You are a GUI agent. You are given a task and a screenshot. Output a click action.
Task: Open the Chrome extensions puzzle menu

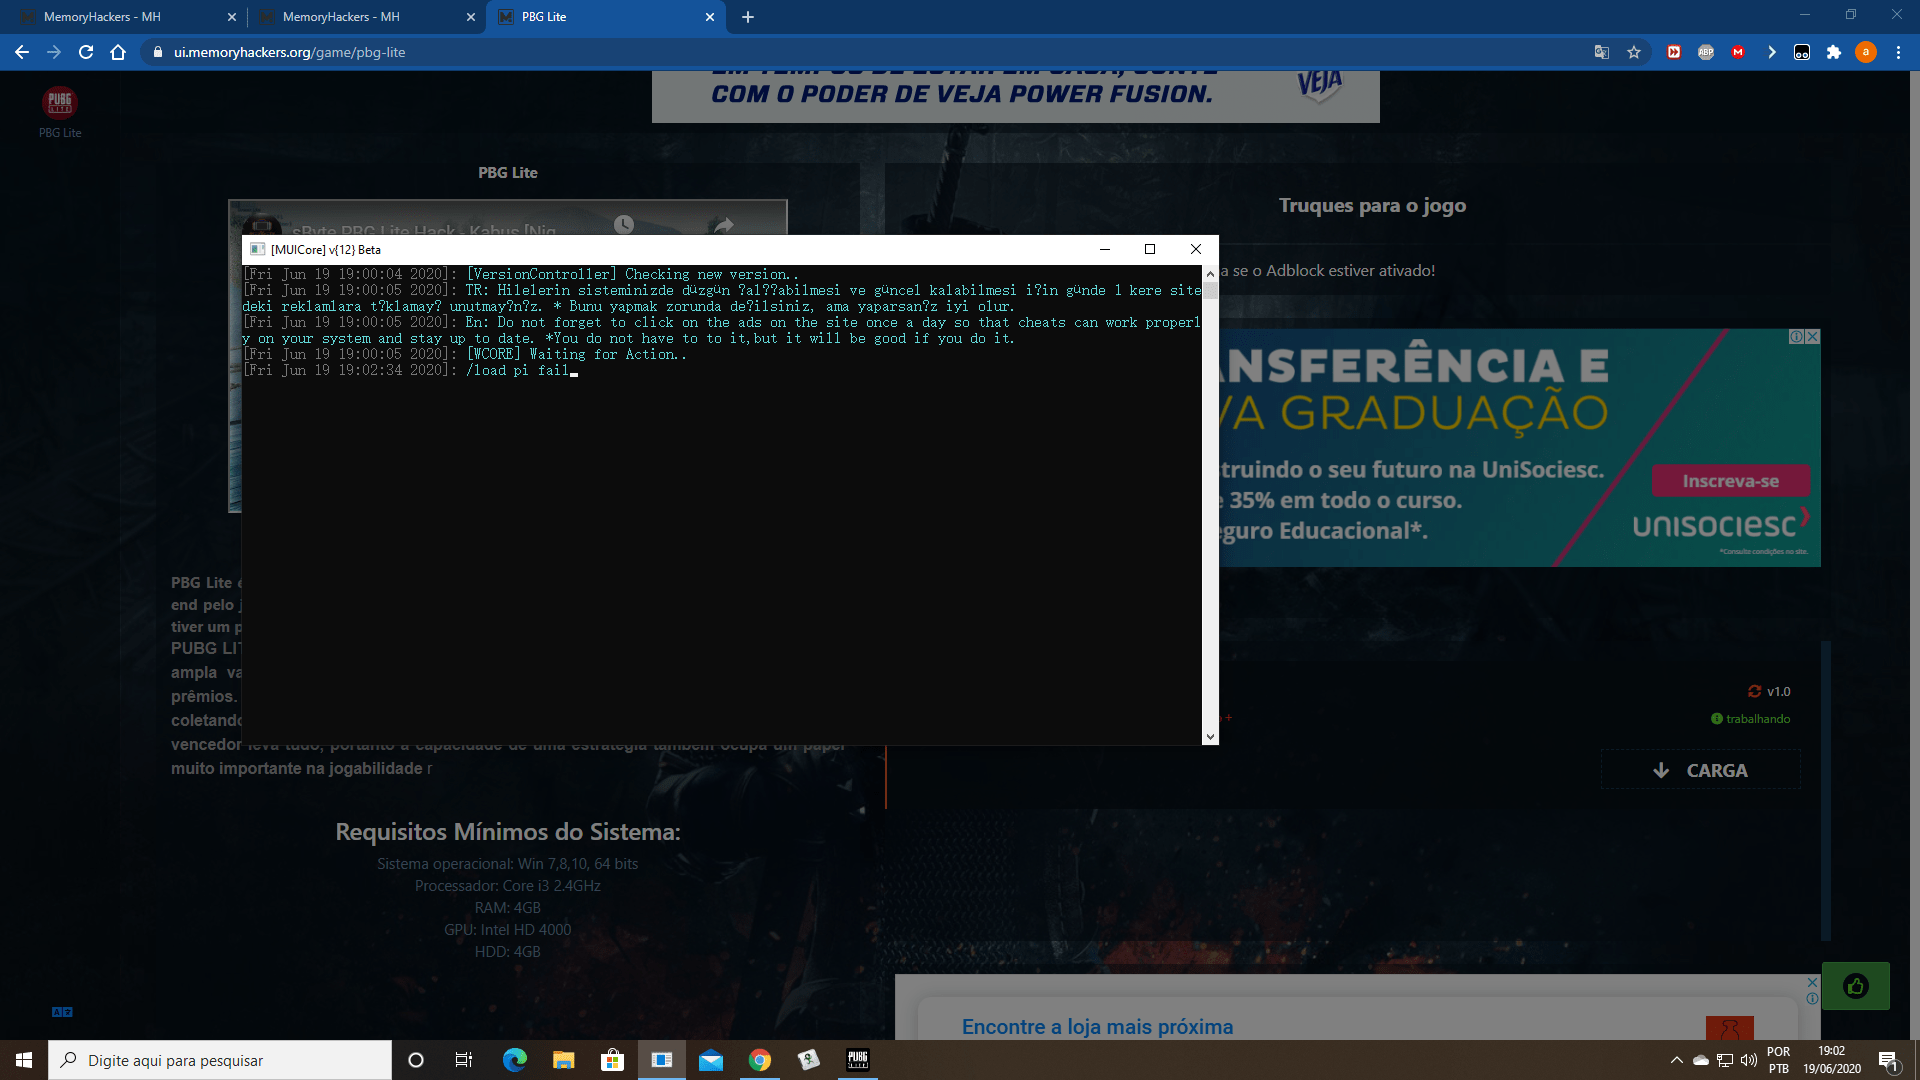[1834, 52]
